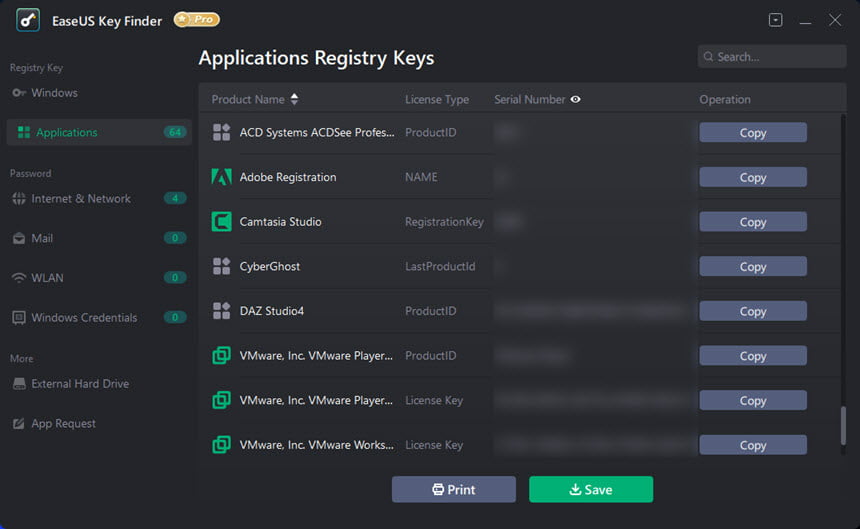
Task: Toggle serial number visibility eye icon
Action: pyautogui.click(x=575, y=99)
